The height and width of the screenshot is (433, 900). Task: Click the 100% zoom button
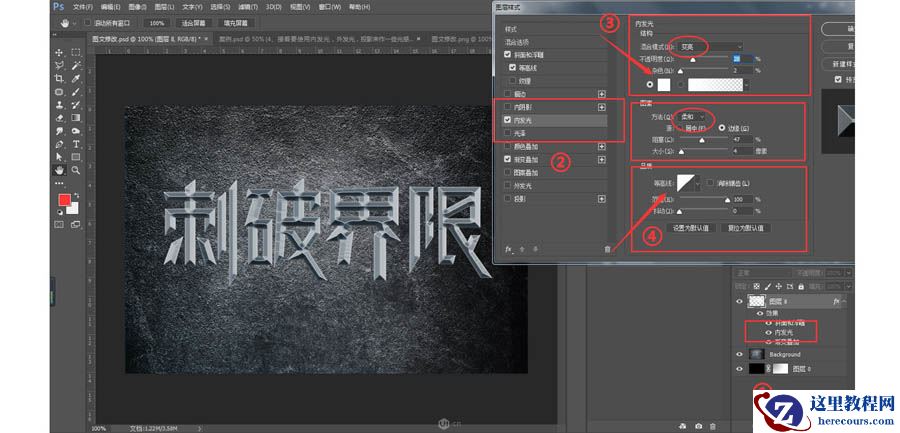click(x=156, y=24)
